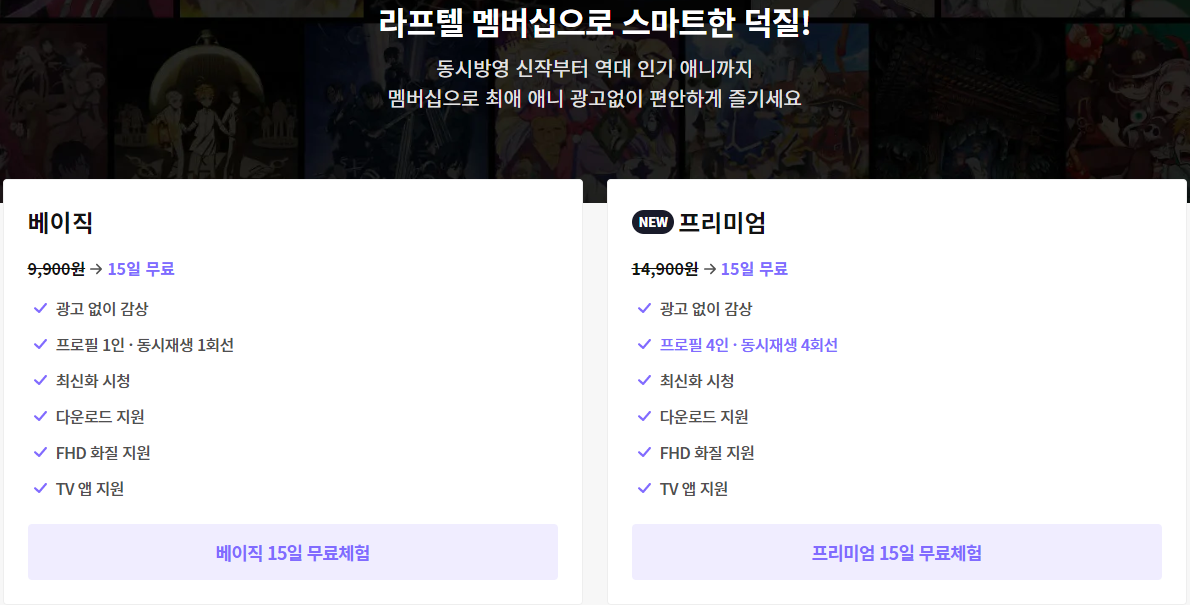Click checkmark beside 최신화 시청 in 프리미엄
Image resolution: width=1190 pixels, height=605 pixels.
tap(644, 380)
